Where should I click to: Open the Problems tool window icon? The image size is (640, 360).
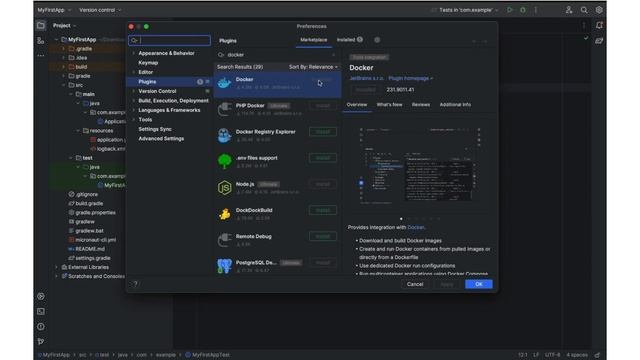(x=41, y=327)
